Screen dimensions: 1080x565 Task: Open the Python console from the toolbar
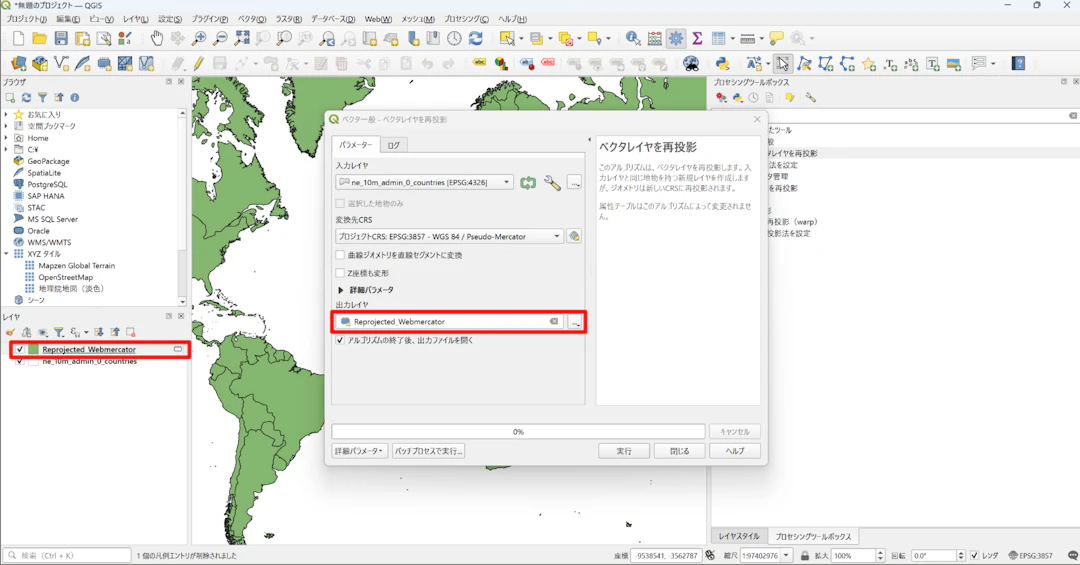coord(721,63)
